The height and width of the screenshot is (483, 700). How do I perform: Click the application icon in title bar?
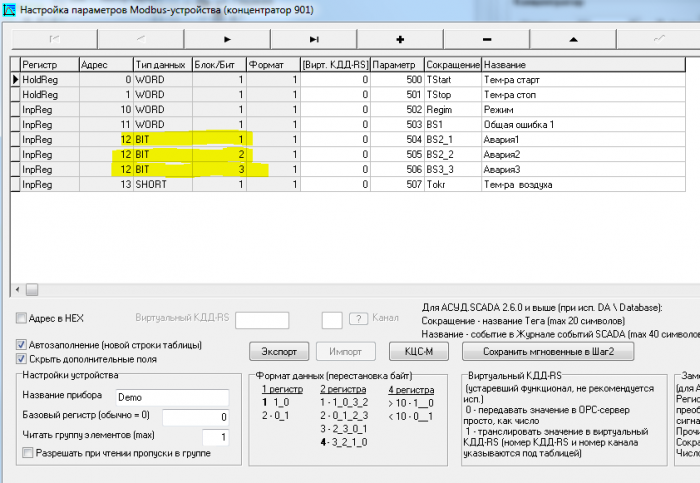9,10
